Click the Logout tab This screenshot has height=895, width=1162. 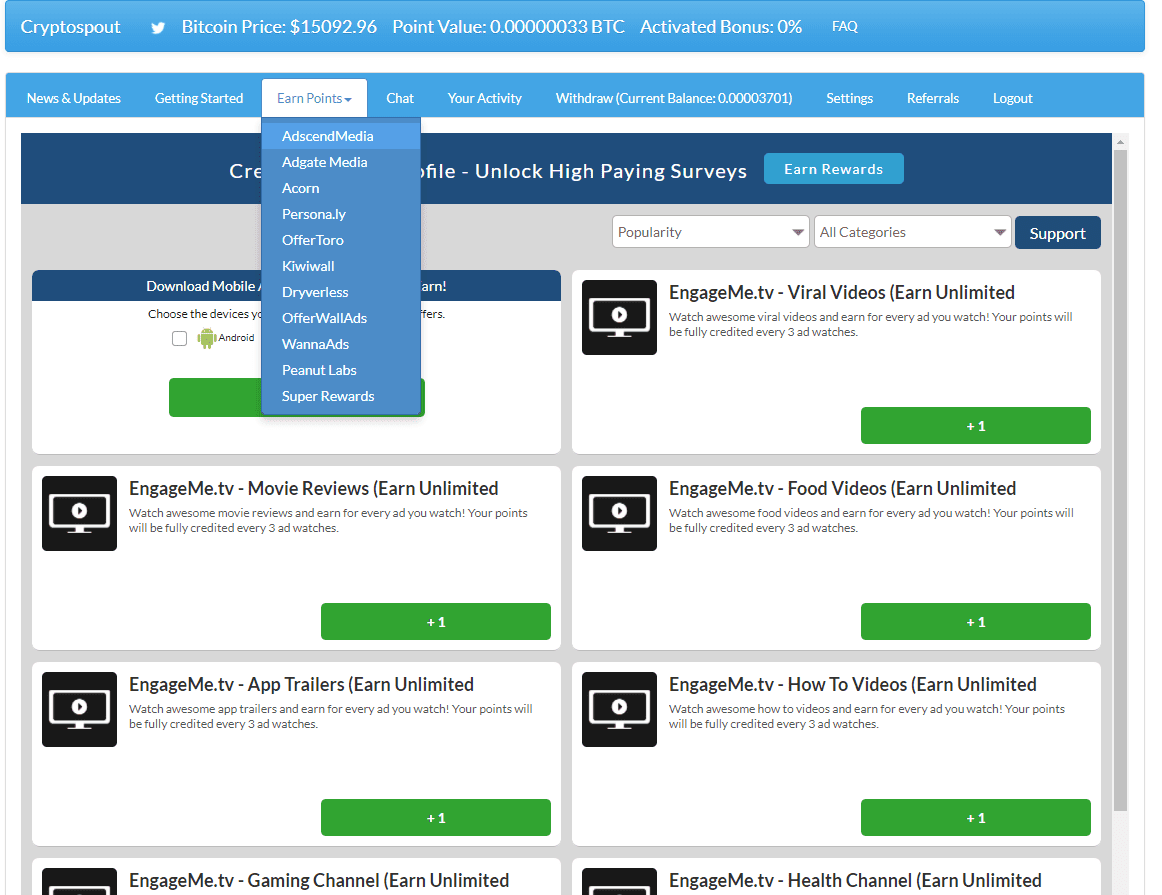point(1012,99)
